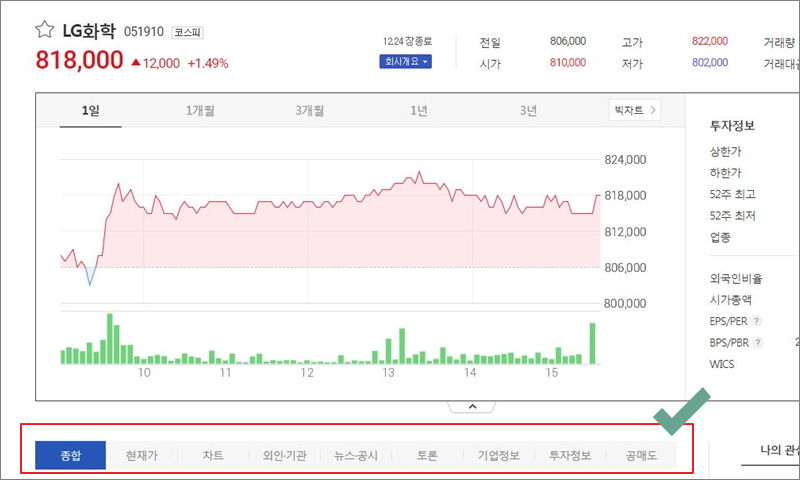The height and width of the screenshot is (480, 800).
Task: Click the +1.49% change percentage
Action: click(208, 63)
